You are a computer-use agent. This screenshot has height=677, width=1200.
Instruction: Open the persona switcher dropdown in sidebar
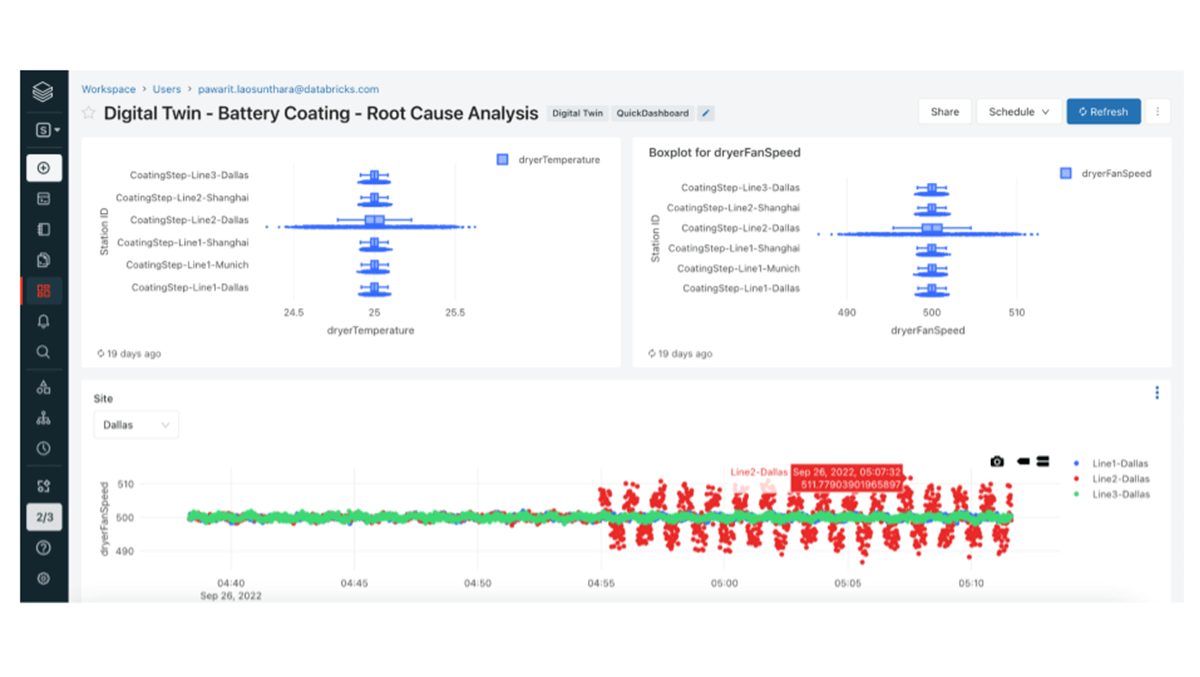click(45, 130)
